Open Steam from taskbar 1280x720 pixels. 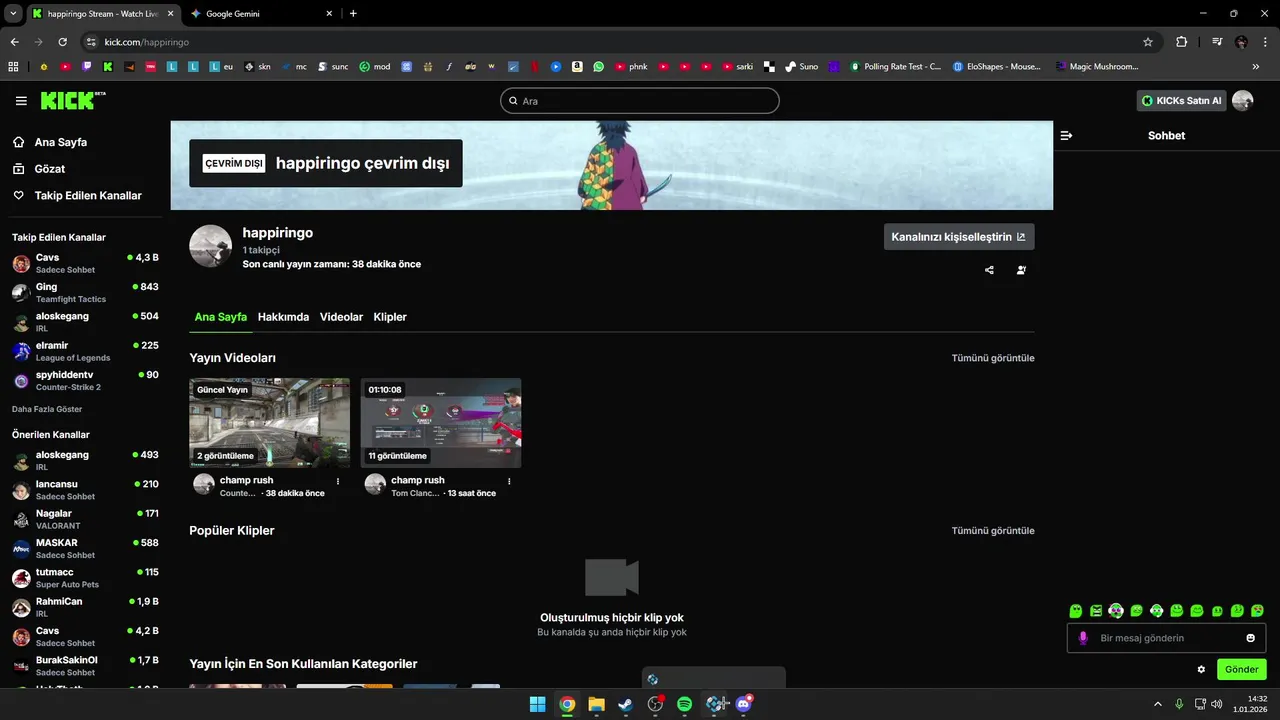626,704
